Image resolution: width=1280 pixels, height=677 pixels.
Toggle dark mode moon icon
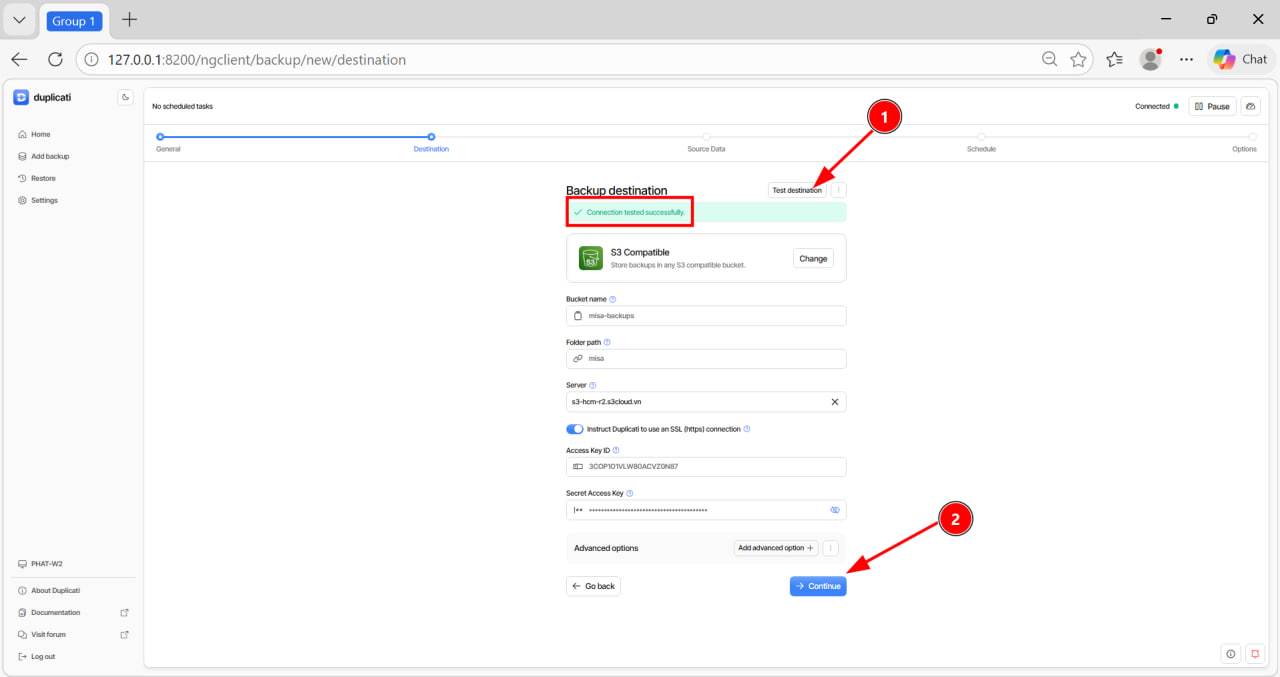click(125, 97)
